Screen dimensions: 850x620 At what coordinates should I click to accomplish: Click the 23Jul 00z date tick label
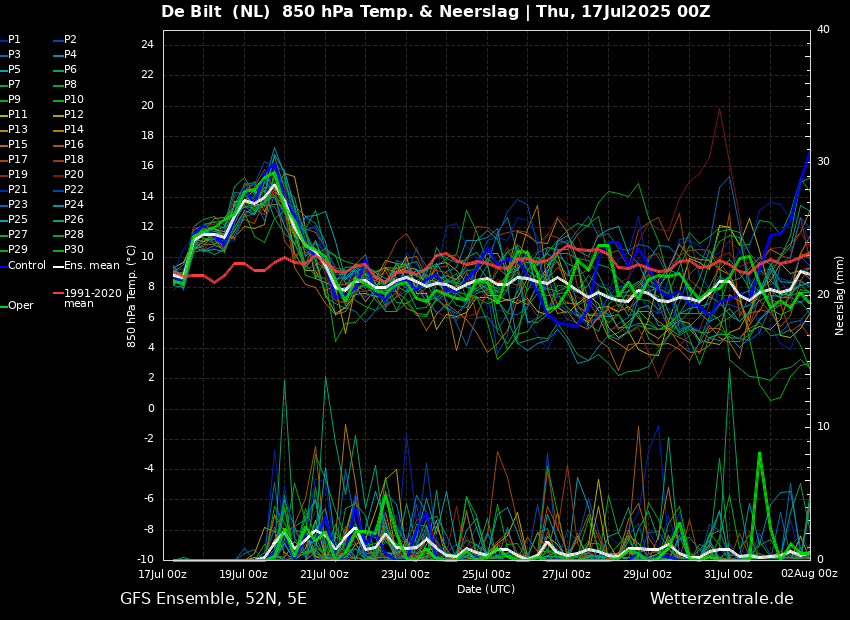405,574
